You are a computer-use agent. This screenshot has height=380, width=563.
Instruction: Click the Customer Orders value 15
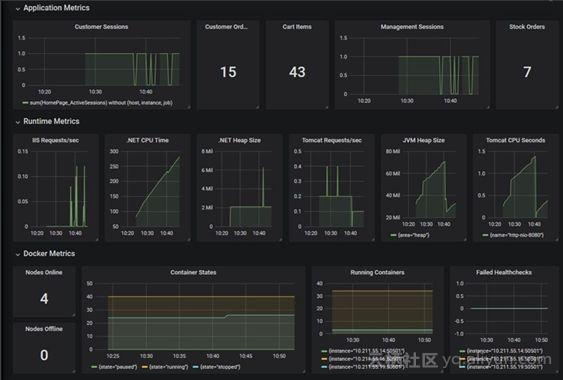tap(228, 72)
